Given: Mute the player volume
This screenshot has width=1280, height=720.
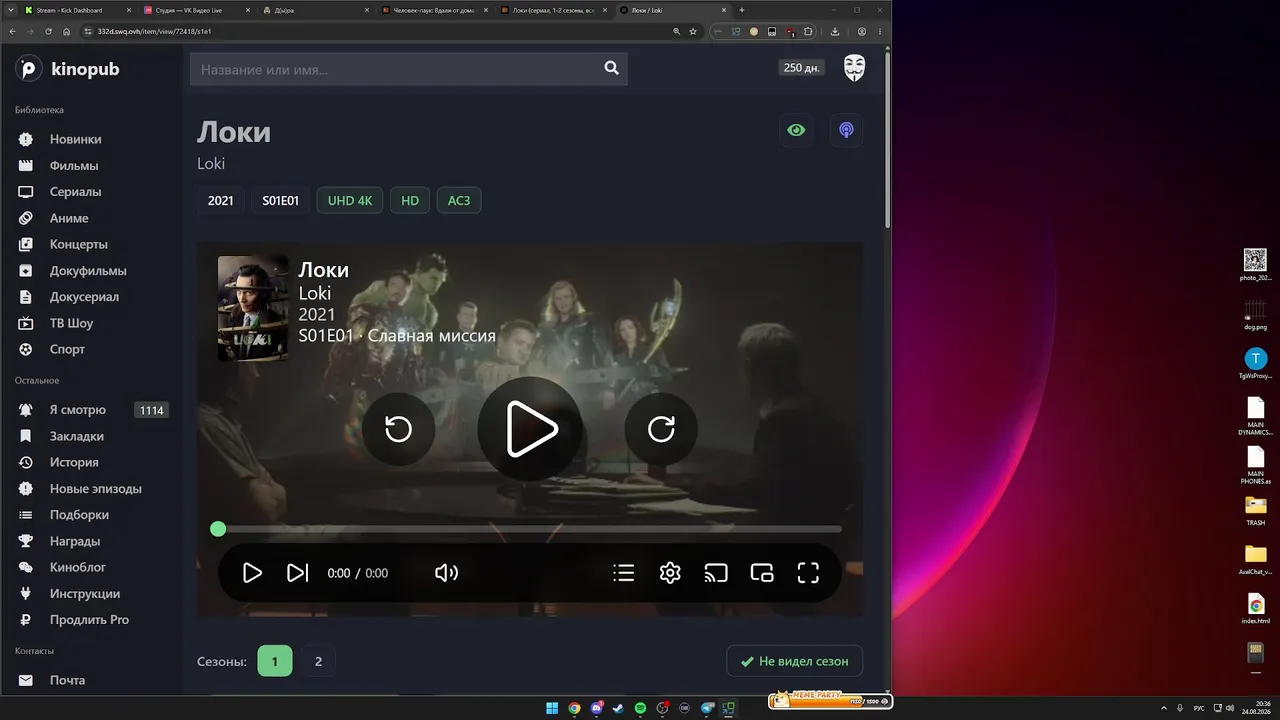Looking at the screenshot, I should [x=446, y=573].
